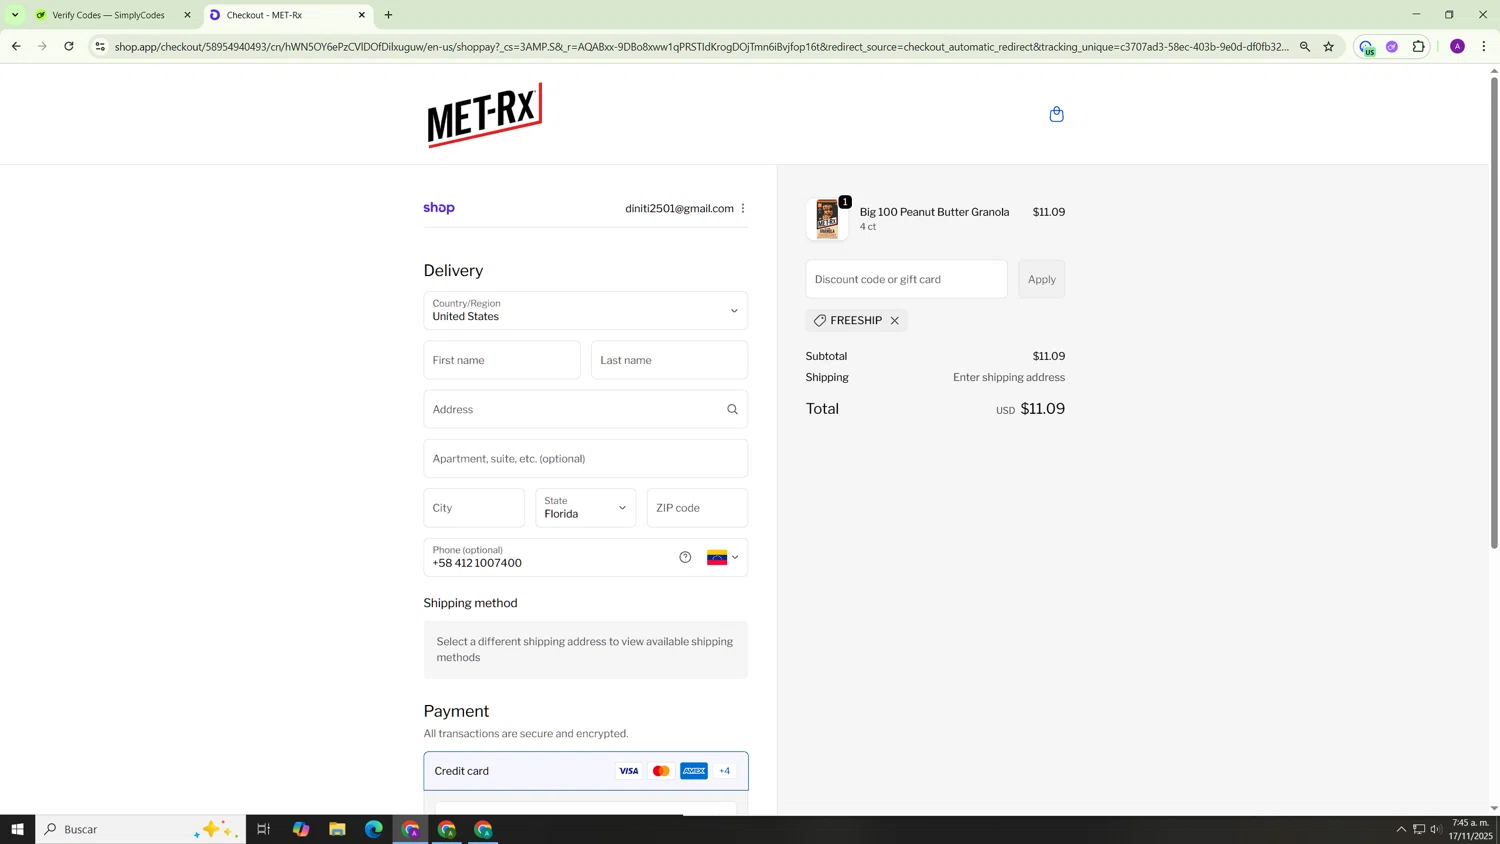1500x844 pixels.
Task: Click the ZIP code field
Action: coord(698,508)
